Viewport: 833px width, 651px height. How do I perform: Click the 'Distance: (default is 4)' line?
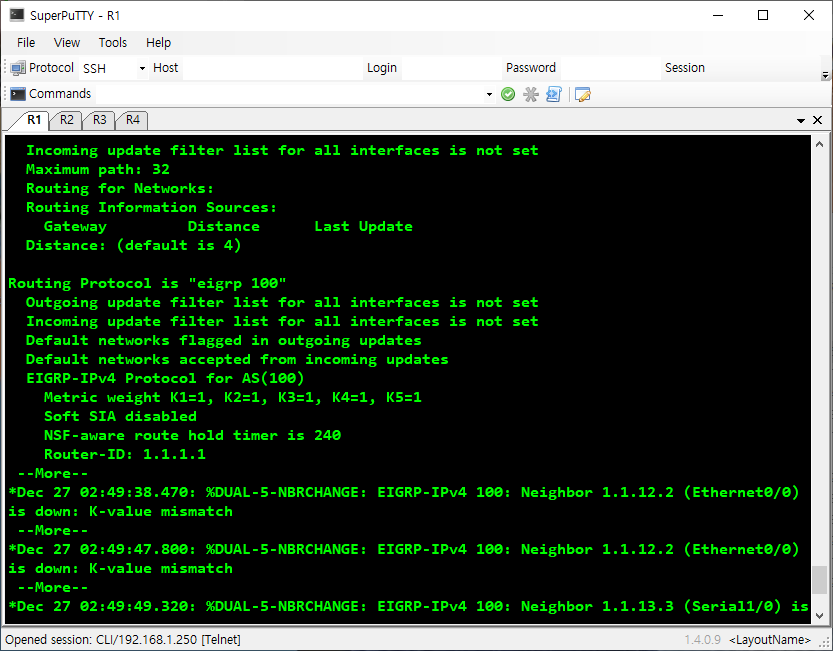coord(133,246)
